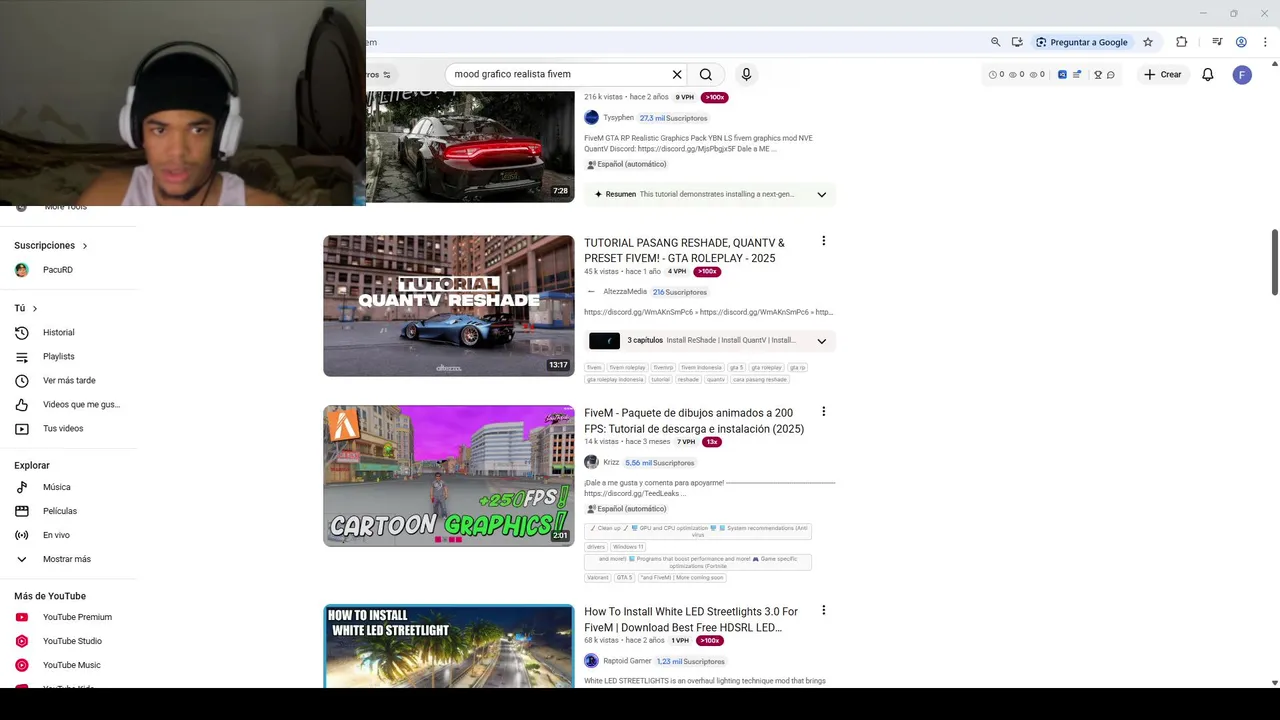Open the QuantV Reshade tutorial thumbnail
Screen dimensions: 1280x720
[449, 306]
